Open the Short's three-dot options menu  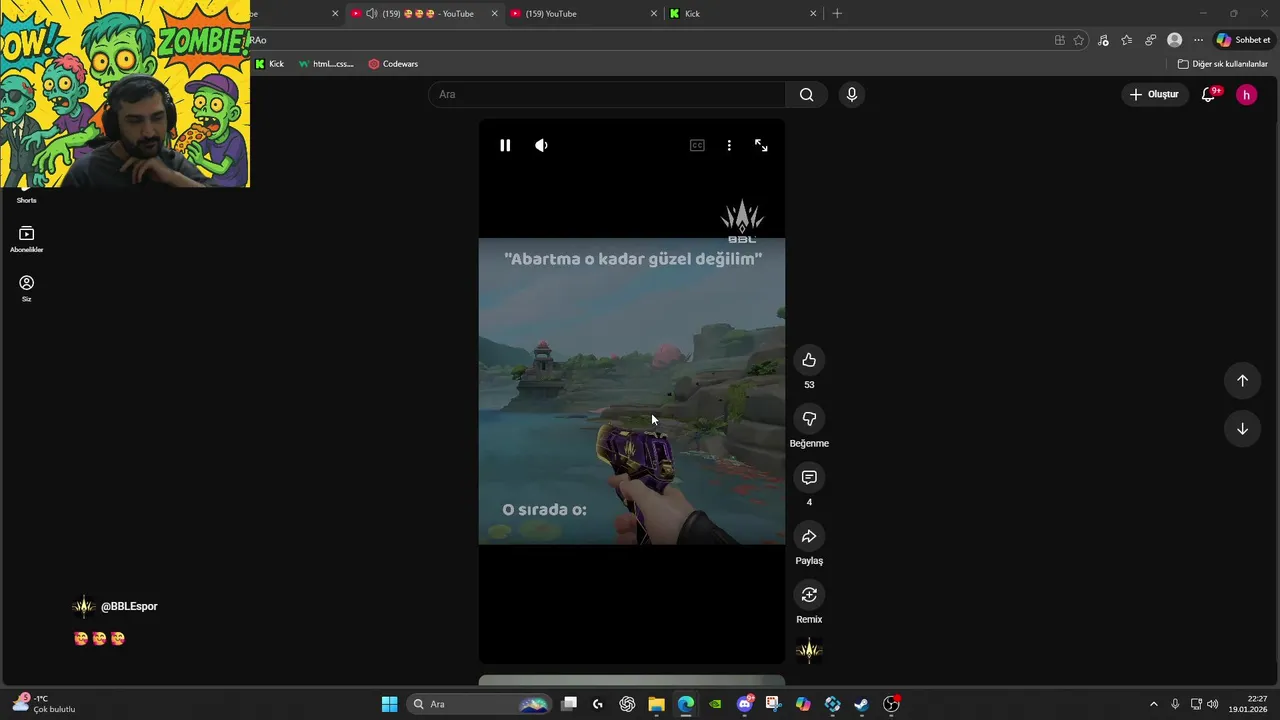tap(729, 145)
